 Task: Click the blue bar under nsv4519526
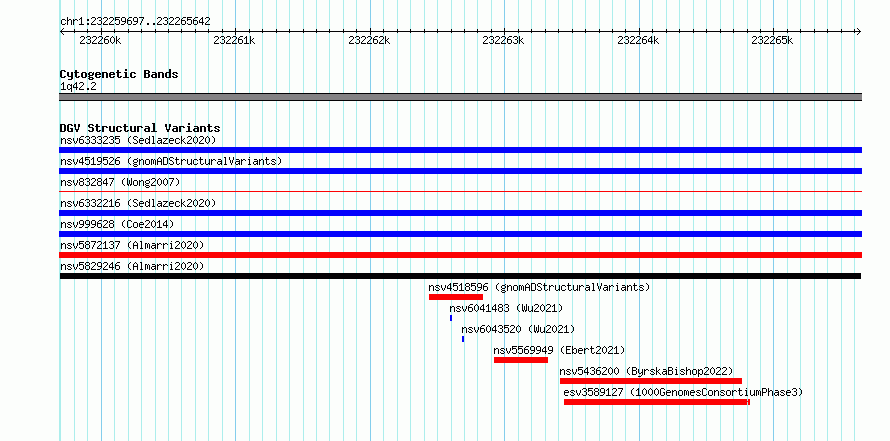point(460,171)
